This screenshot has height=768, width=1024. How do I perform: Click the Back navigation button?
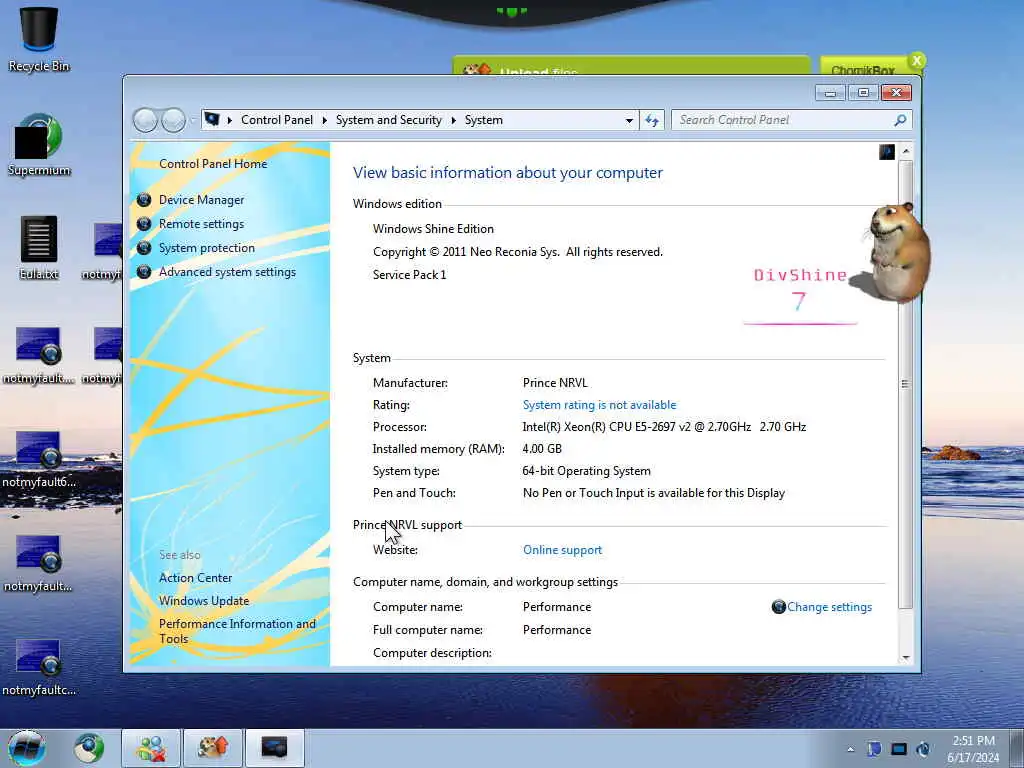point(146,120)
